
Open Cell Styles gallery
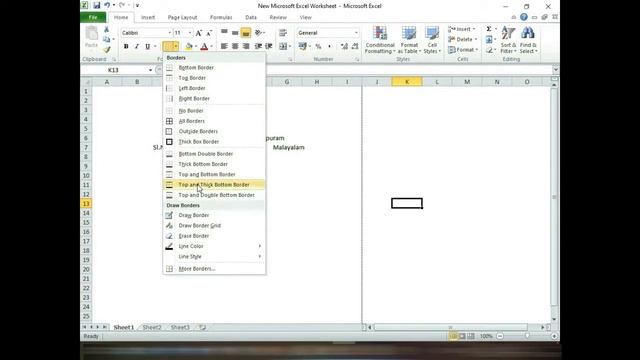(x=432, y=40)
